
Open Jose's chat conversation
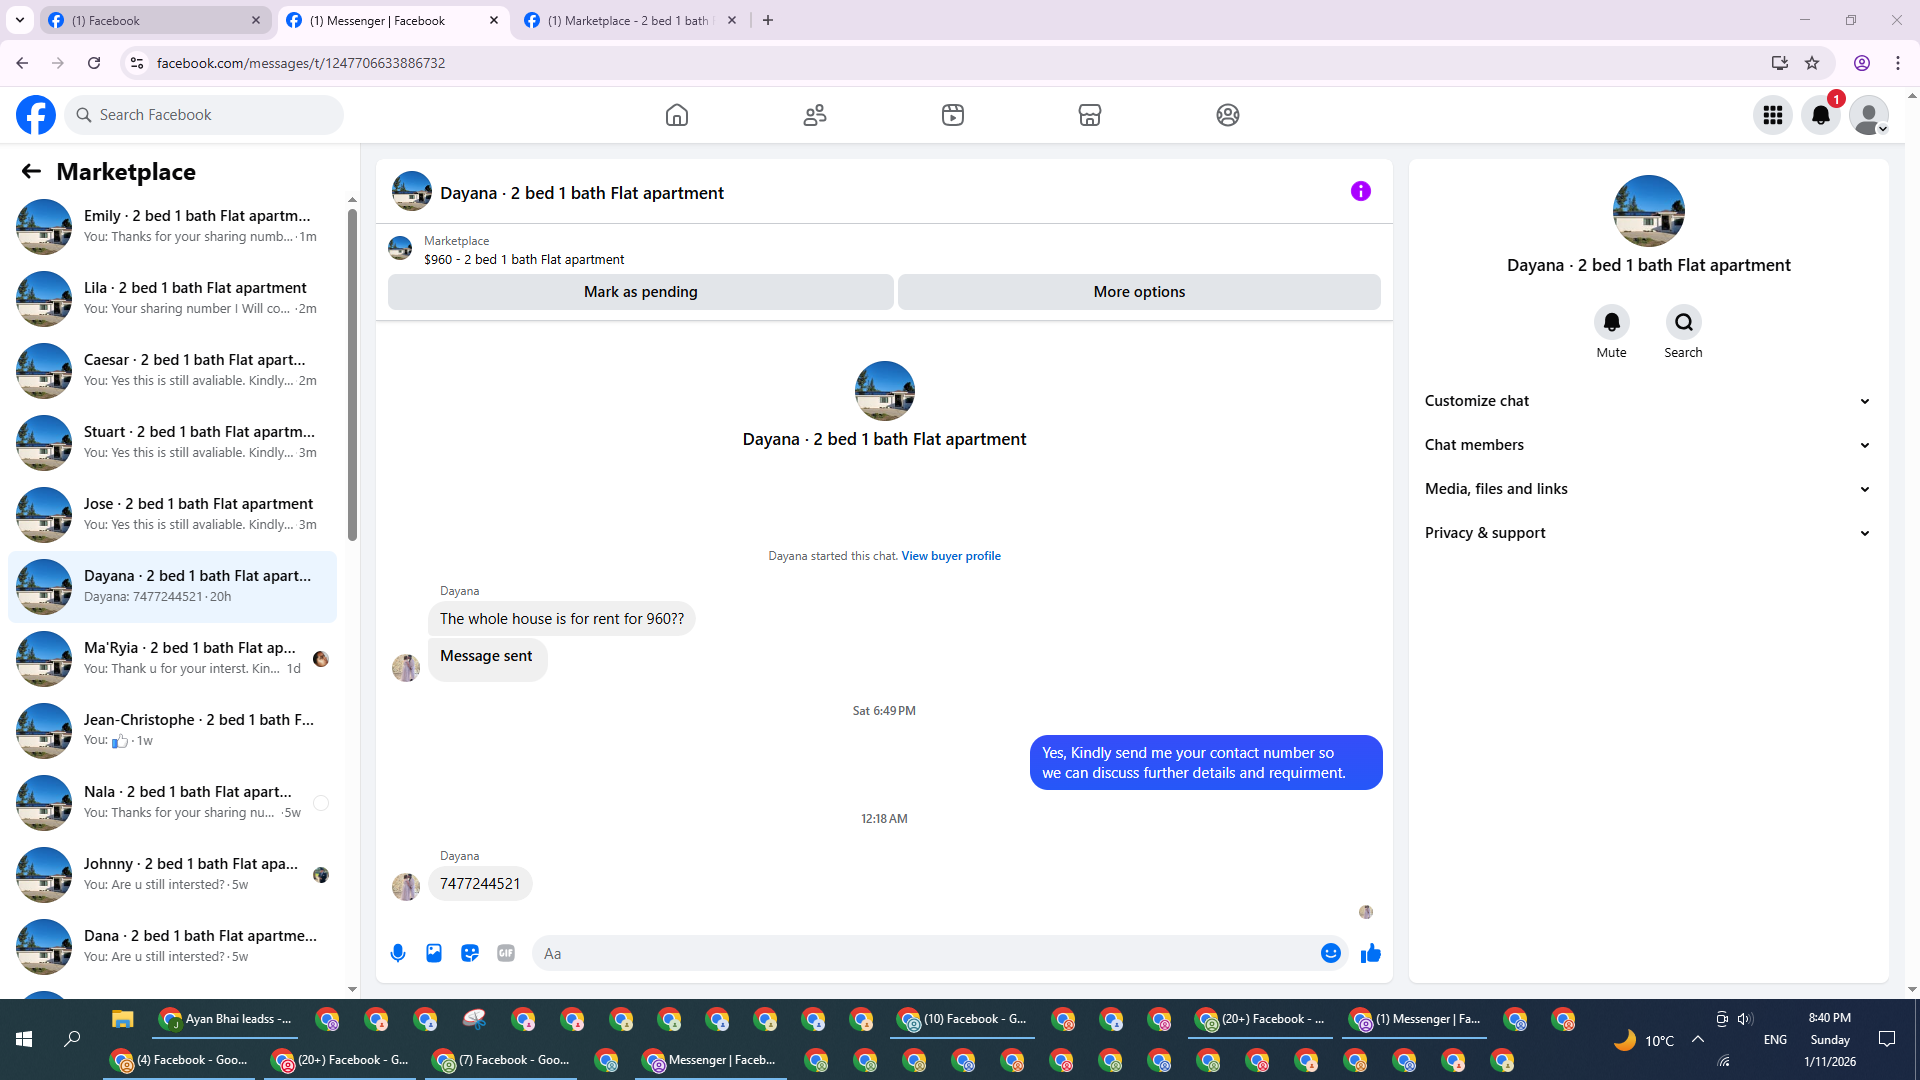tap(172, 514)
